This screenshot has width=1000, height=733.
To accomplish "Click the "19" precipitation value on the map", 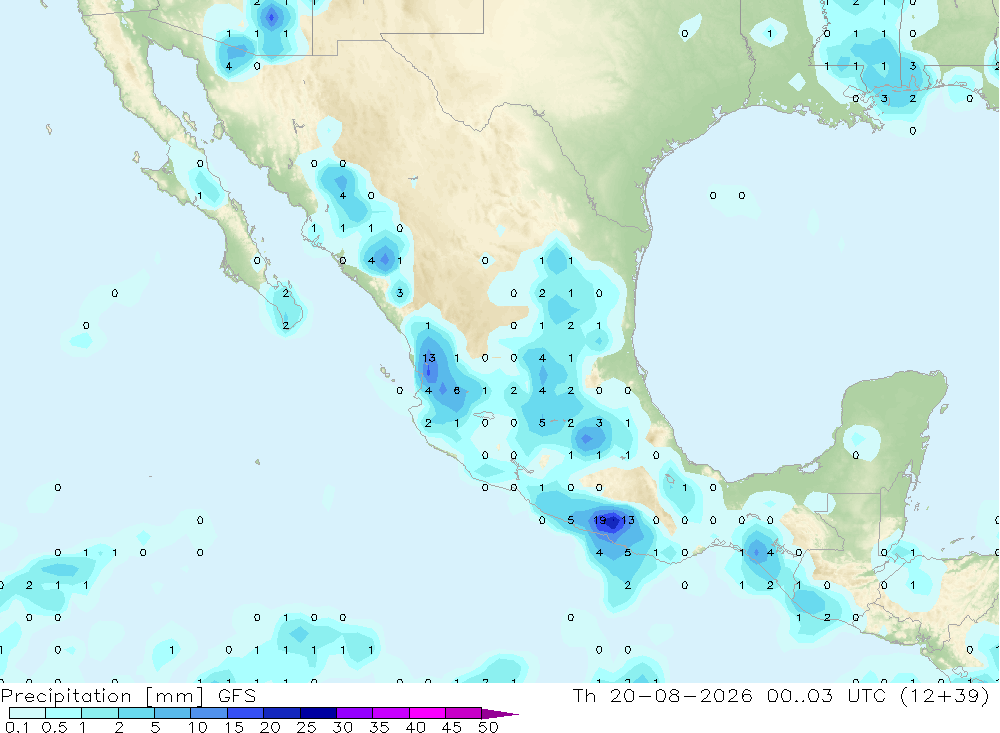I will (599, 520).
